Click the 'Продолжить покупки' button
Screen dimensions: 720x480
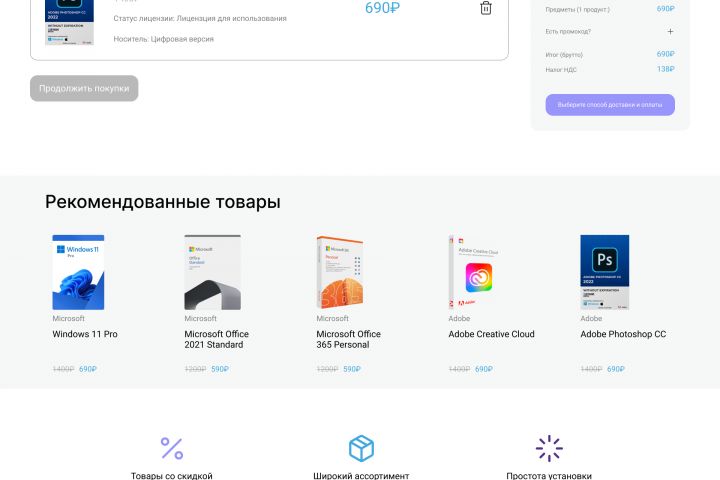point(84,88)
